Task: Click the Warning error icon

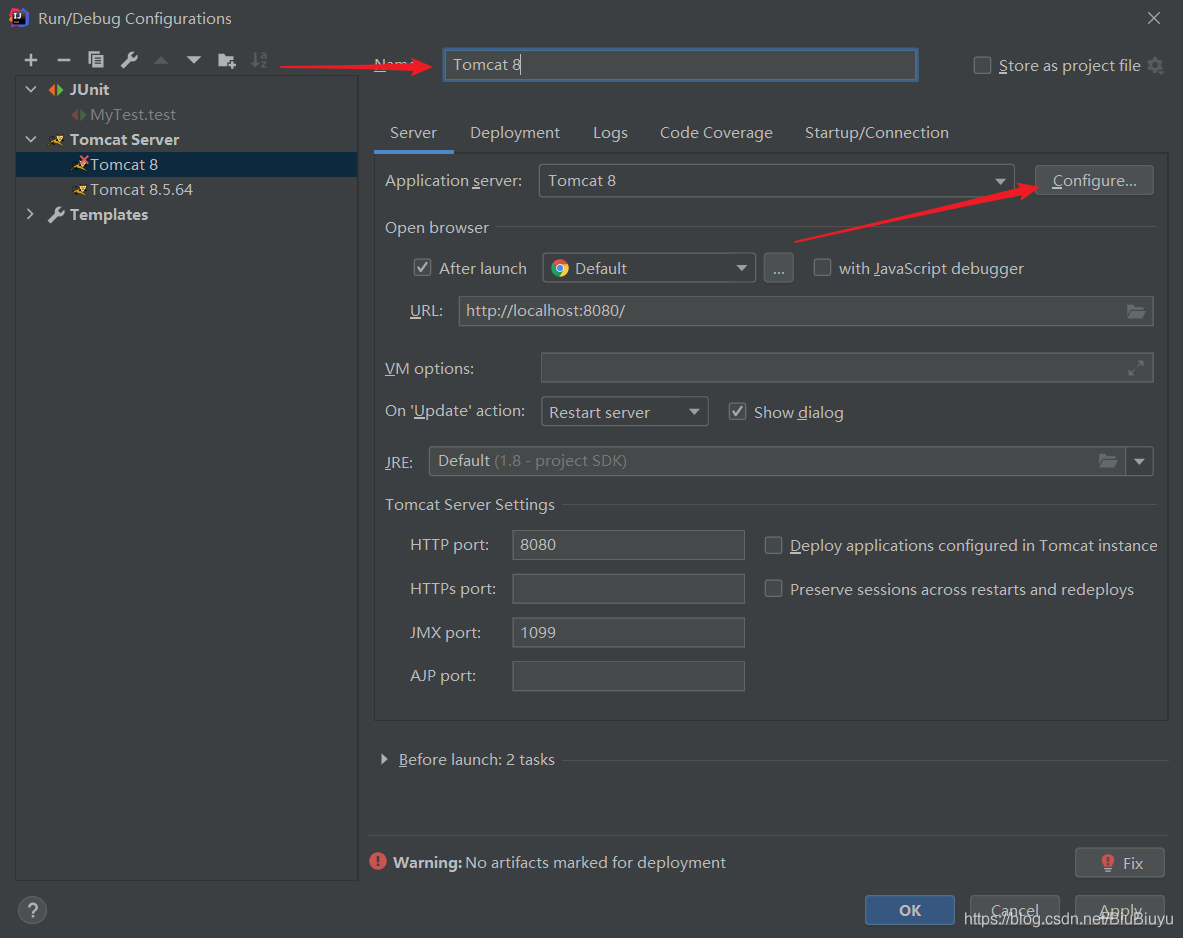Action: [378, 862]
